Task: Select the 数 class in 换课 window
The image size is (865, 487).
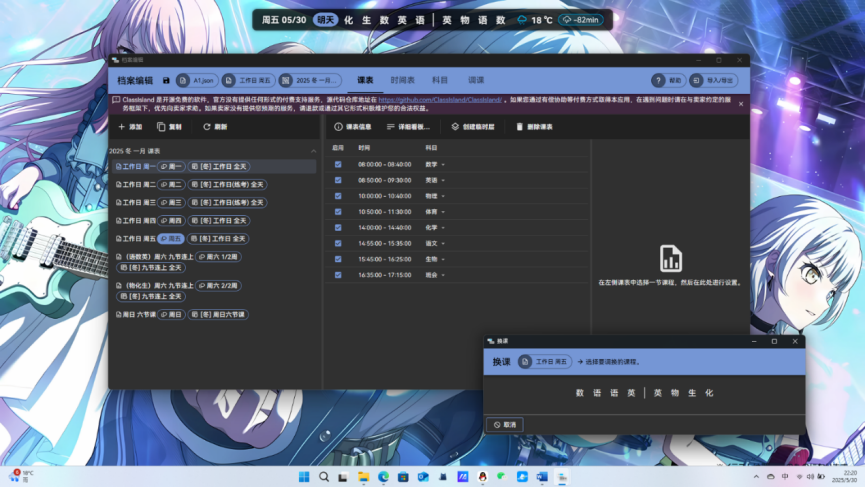Action: click(580, 393)
